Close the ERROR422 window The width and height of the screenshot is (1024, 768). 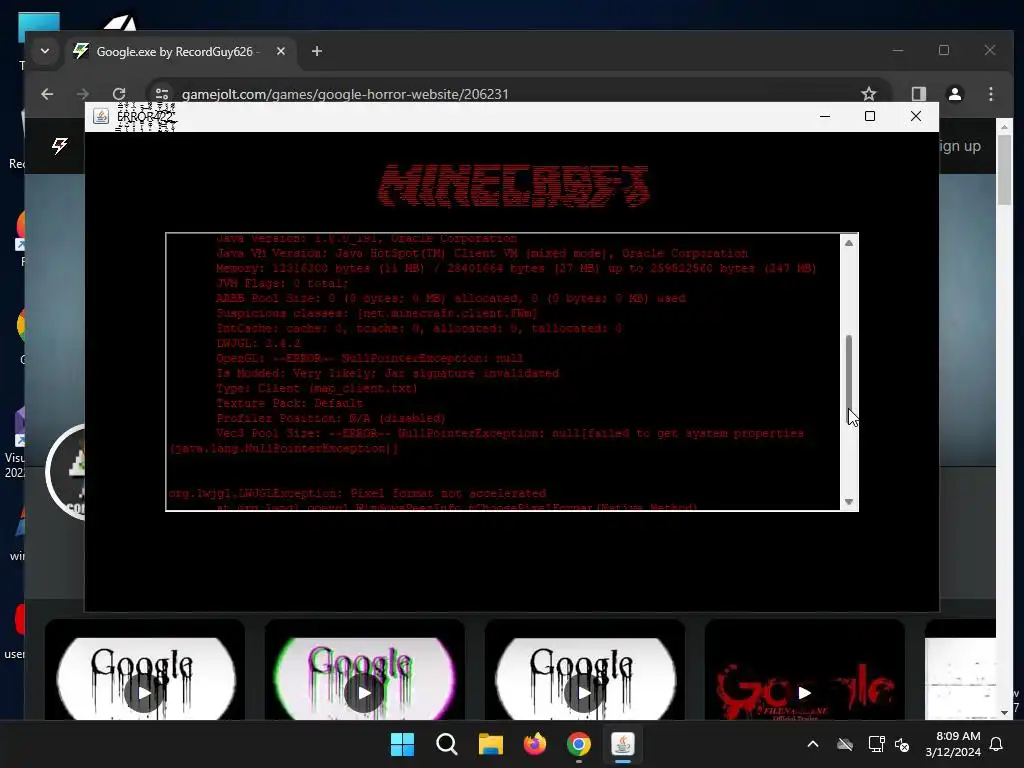tap(916, 116)
